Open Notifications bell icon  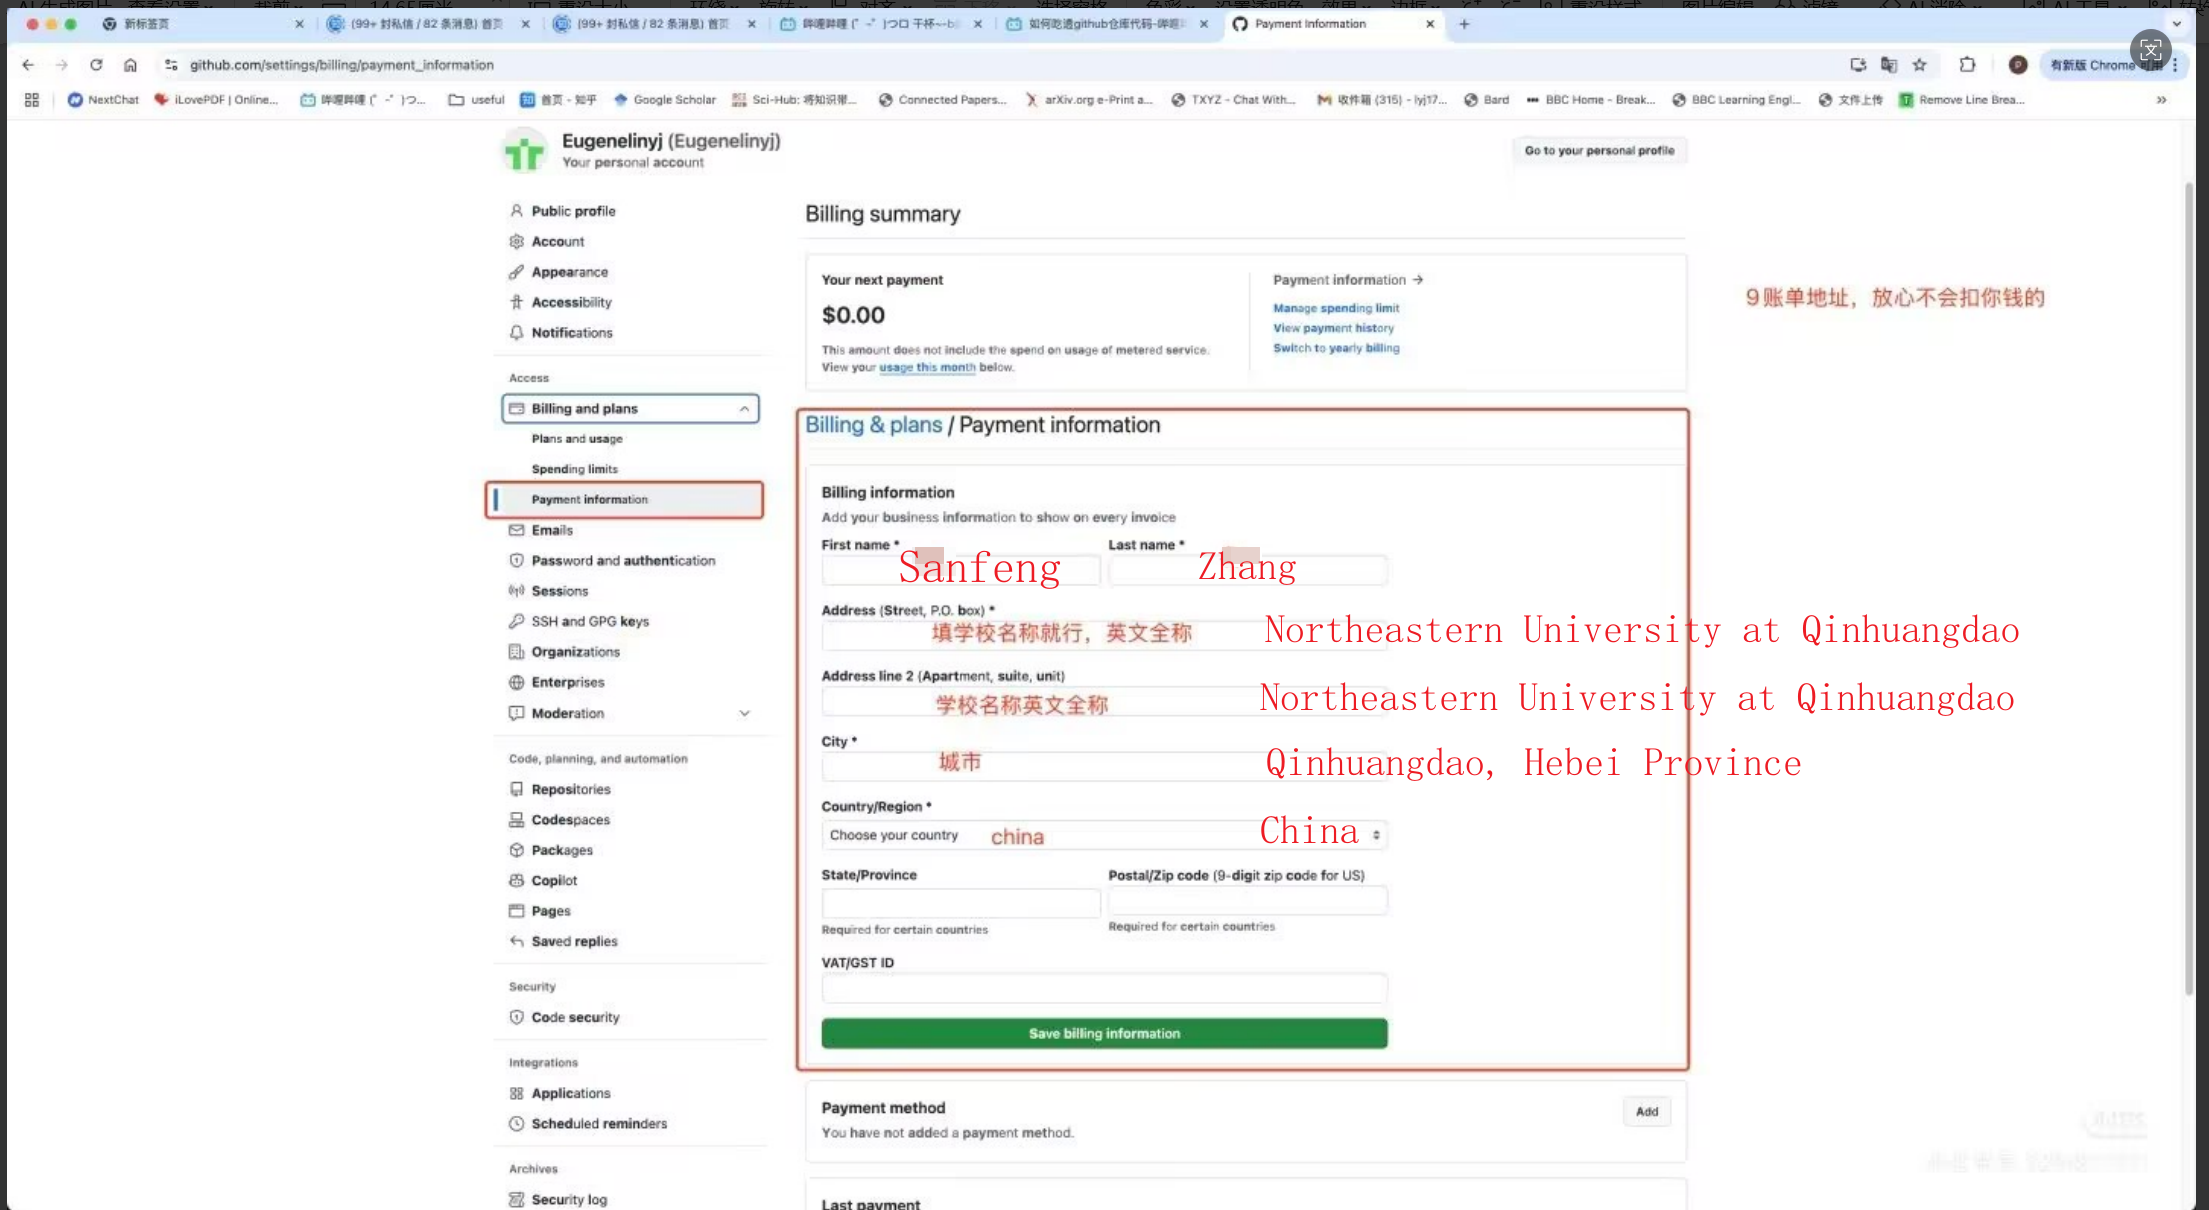[516, 332]
